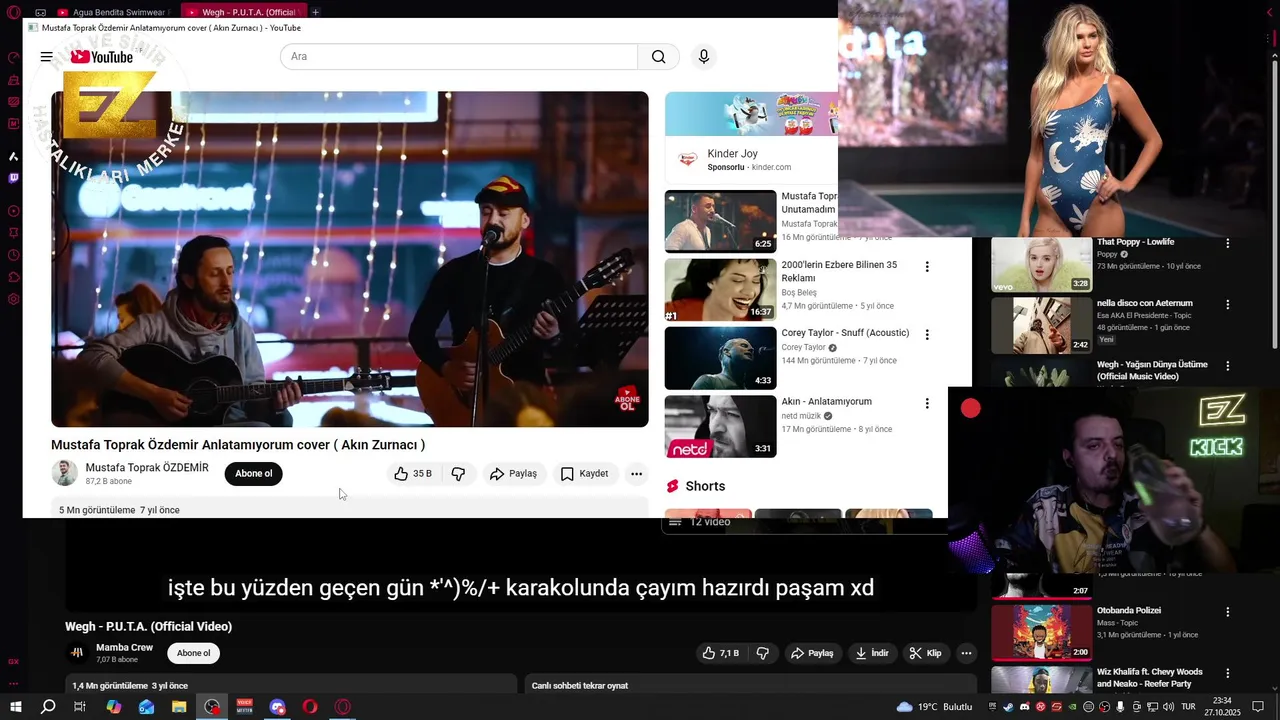
Task: Open options for Akın - Anlatamıyorum
Action: coord(927,404)
